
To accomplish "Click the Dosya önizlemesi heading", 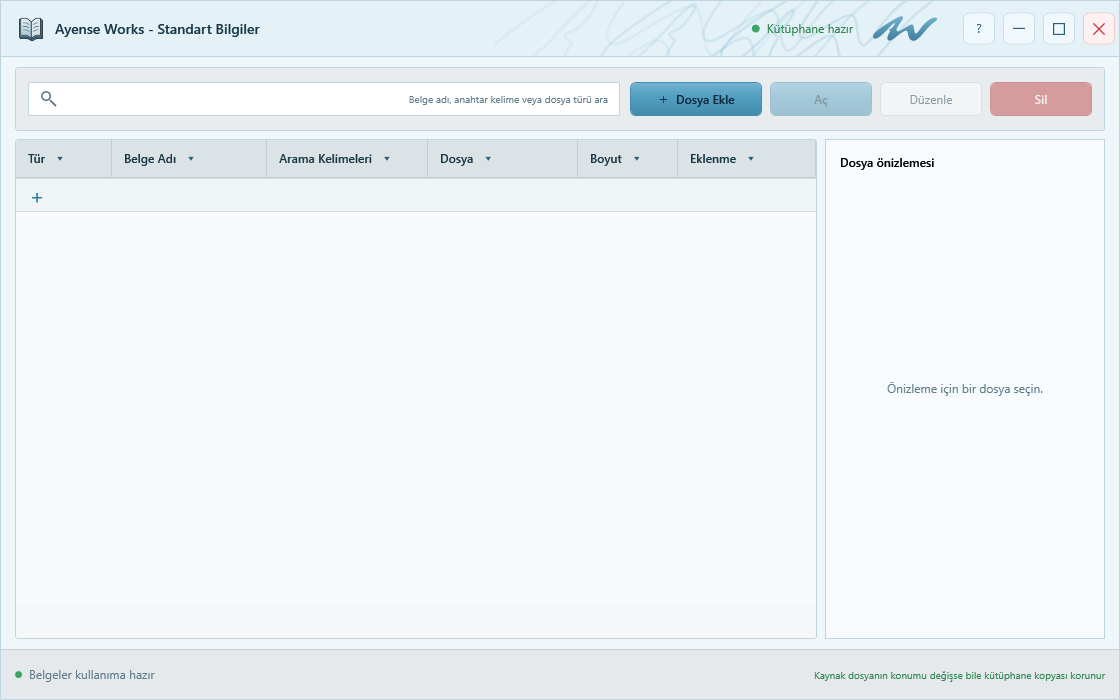I will pos(887,163).
